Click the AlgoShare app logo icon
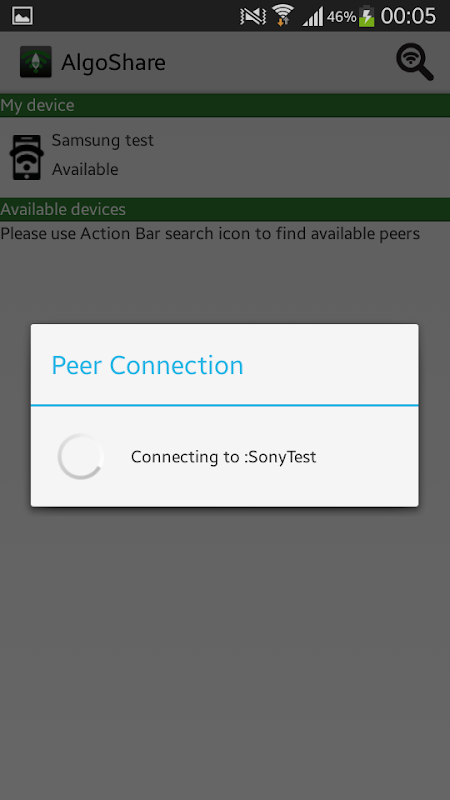 [36, 62]
